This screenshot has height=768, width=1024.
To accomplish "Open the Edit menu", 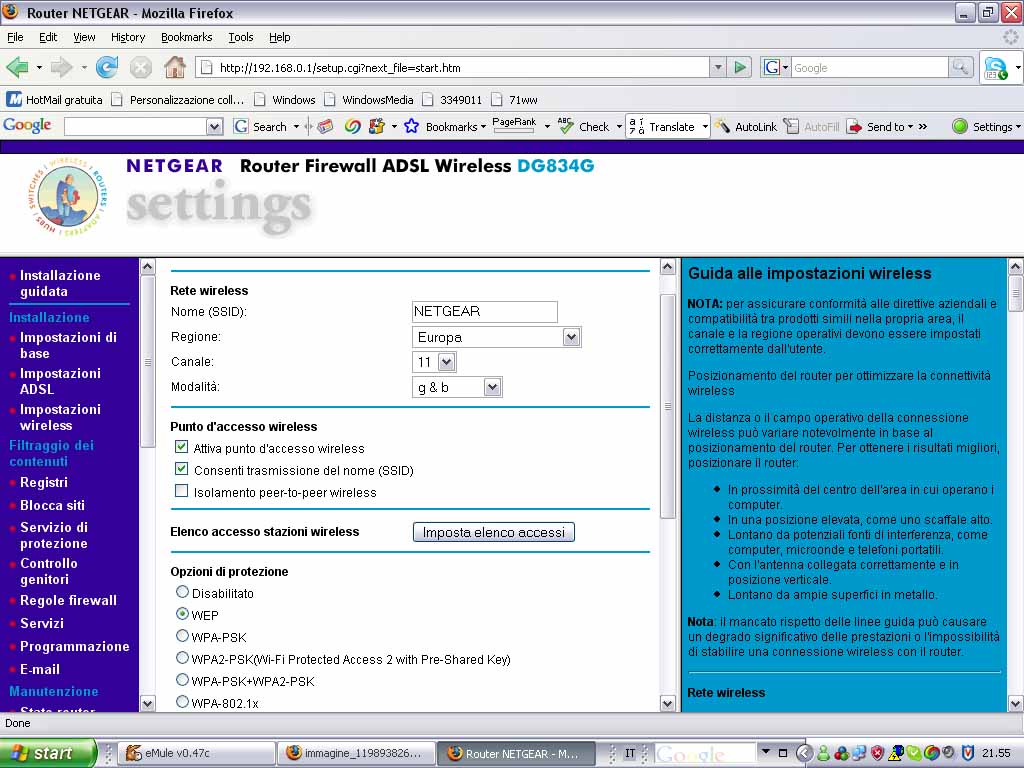I will click(x=48, y=37).
